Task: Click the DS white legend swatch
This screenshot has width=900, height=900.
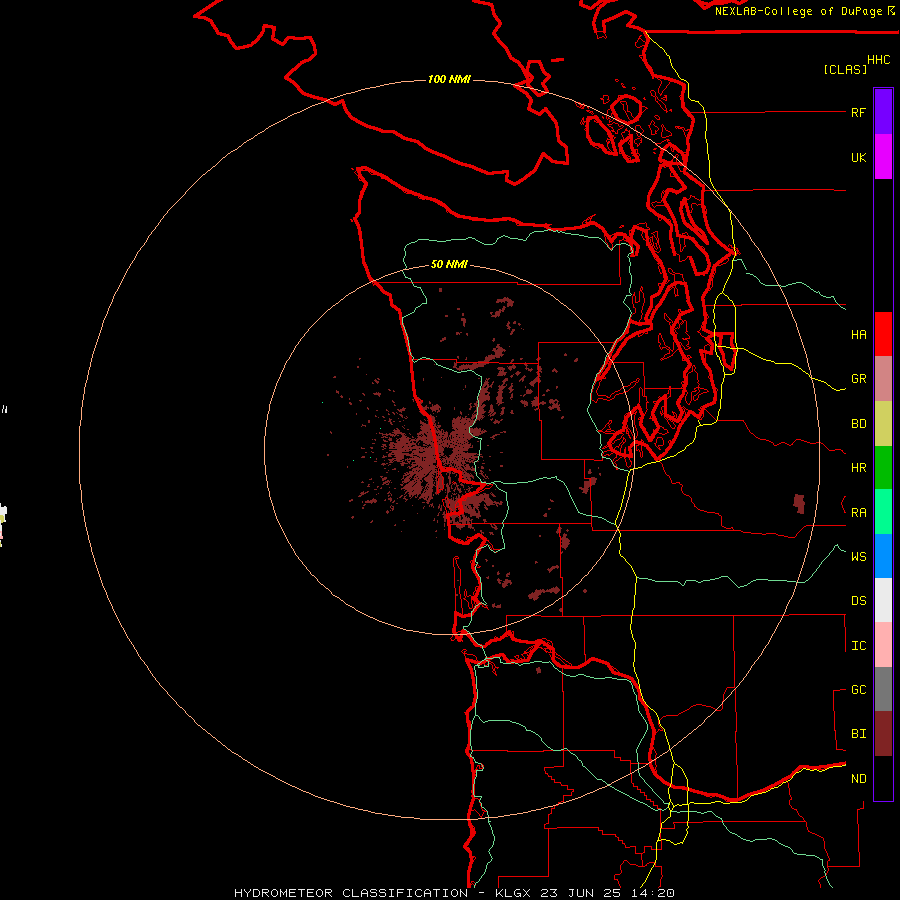Action: tap(883, 600)
